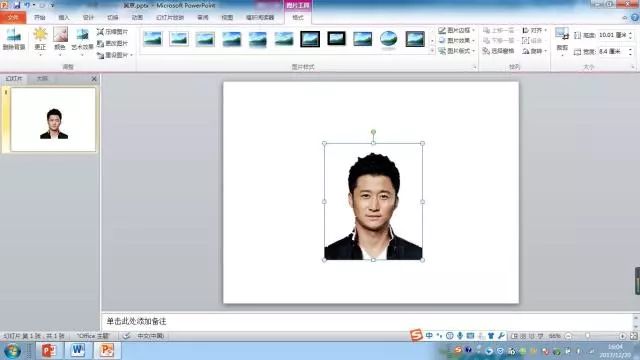
Task: Apply the third picture style in gallery
Action: pyautogui.click(x=205, y=39)
